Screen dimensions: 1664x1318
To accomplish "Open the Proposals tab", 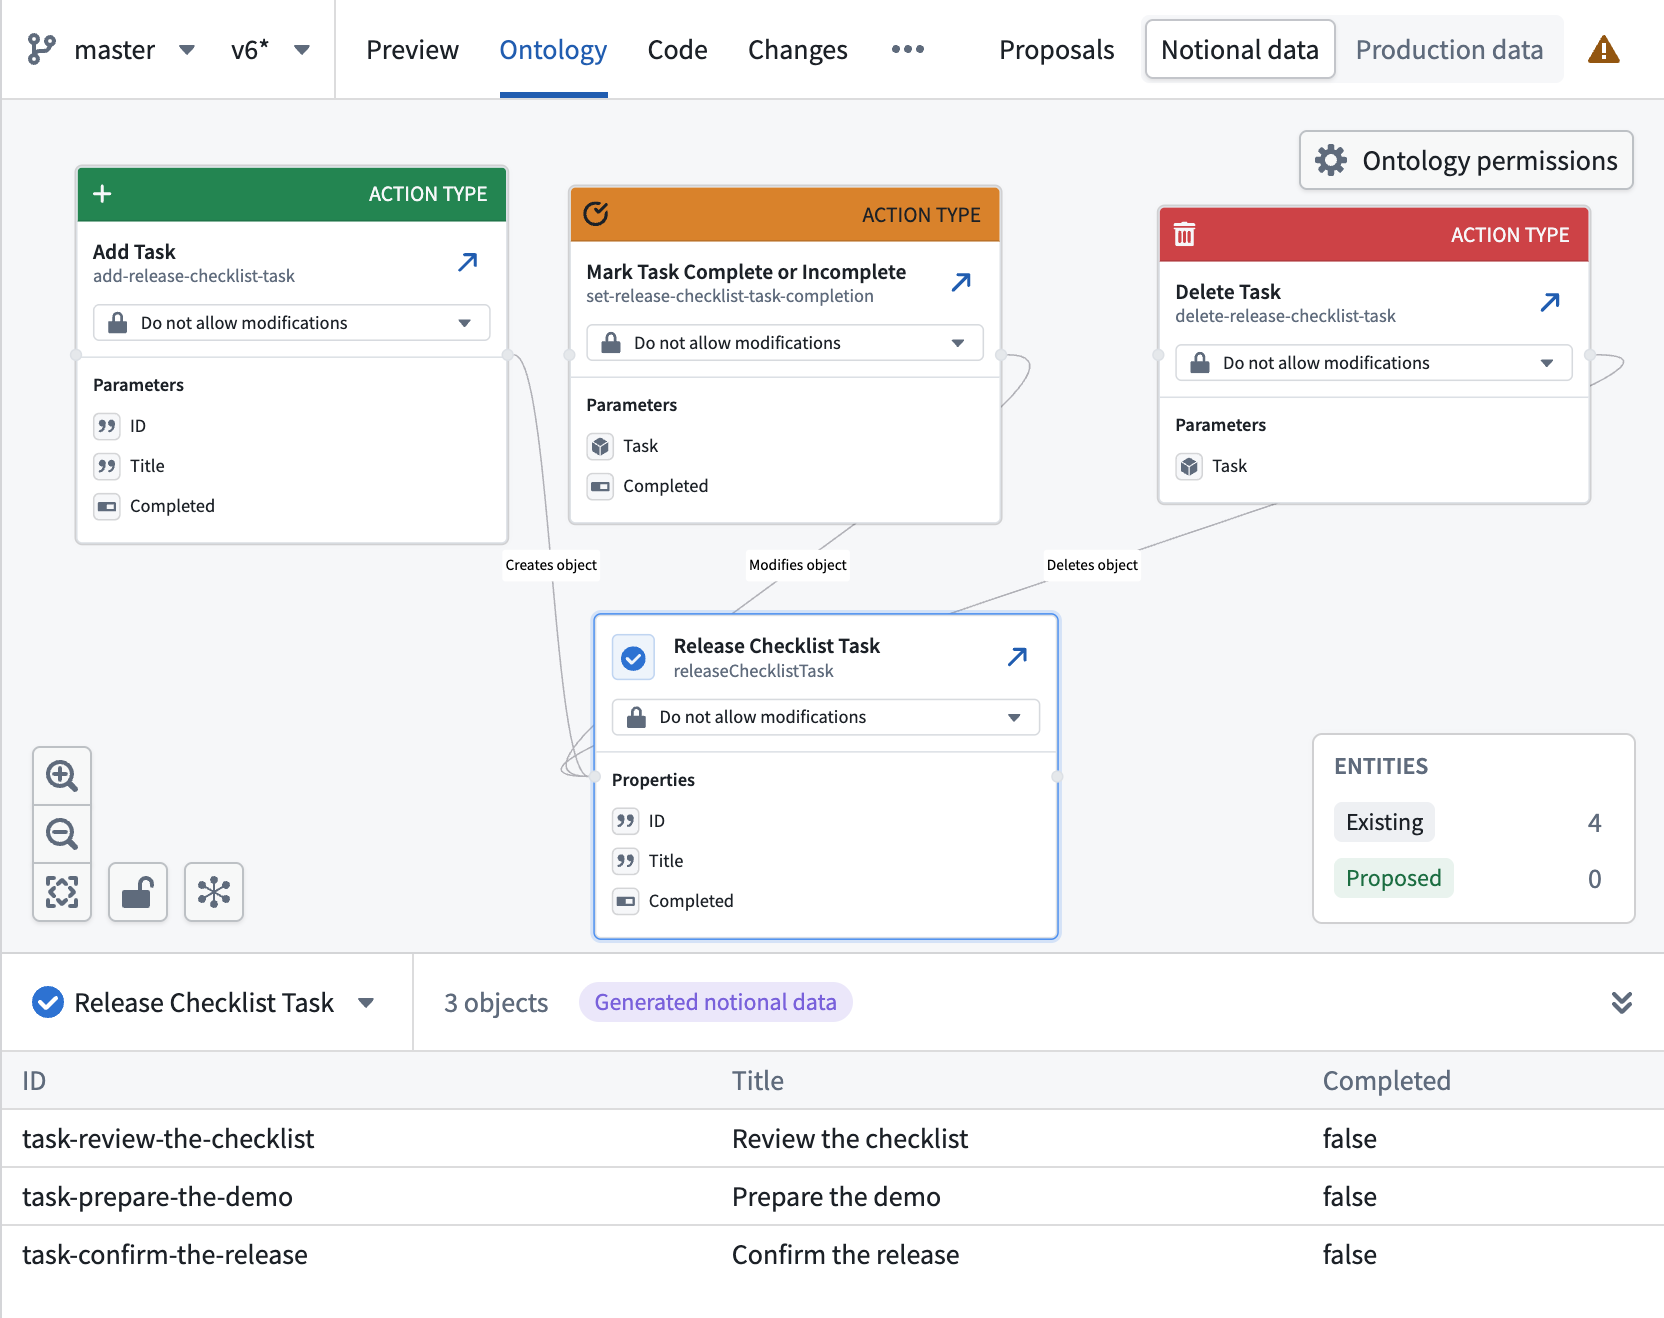I will coord(1056,49).
